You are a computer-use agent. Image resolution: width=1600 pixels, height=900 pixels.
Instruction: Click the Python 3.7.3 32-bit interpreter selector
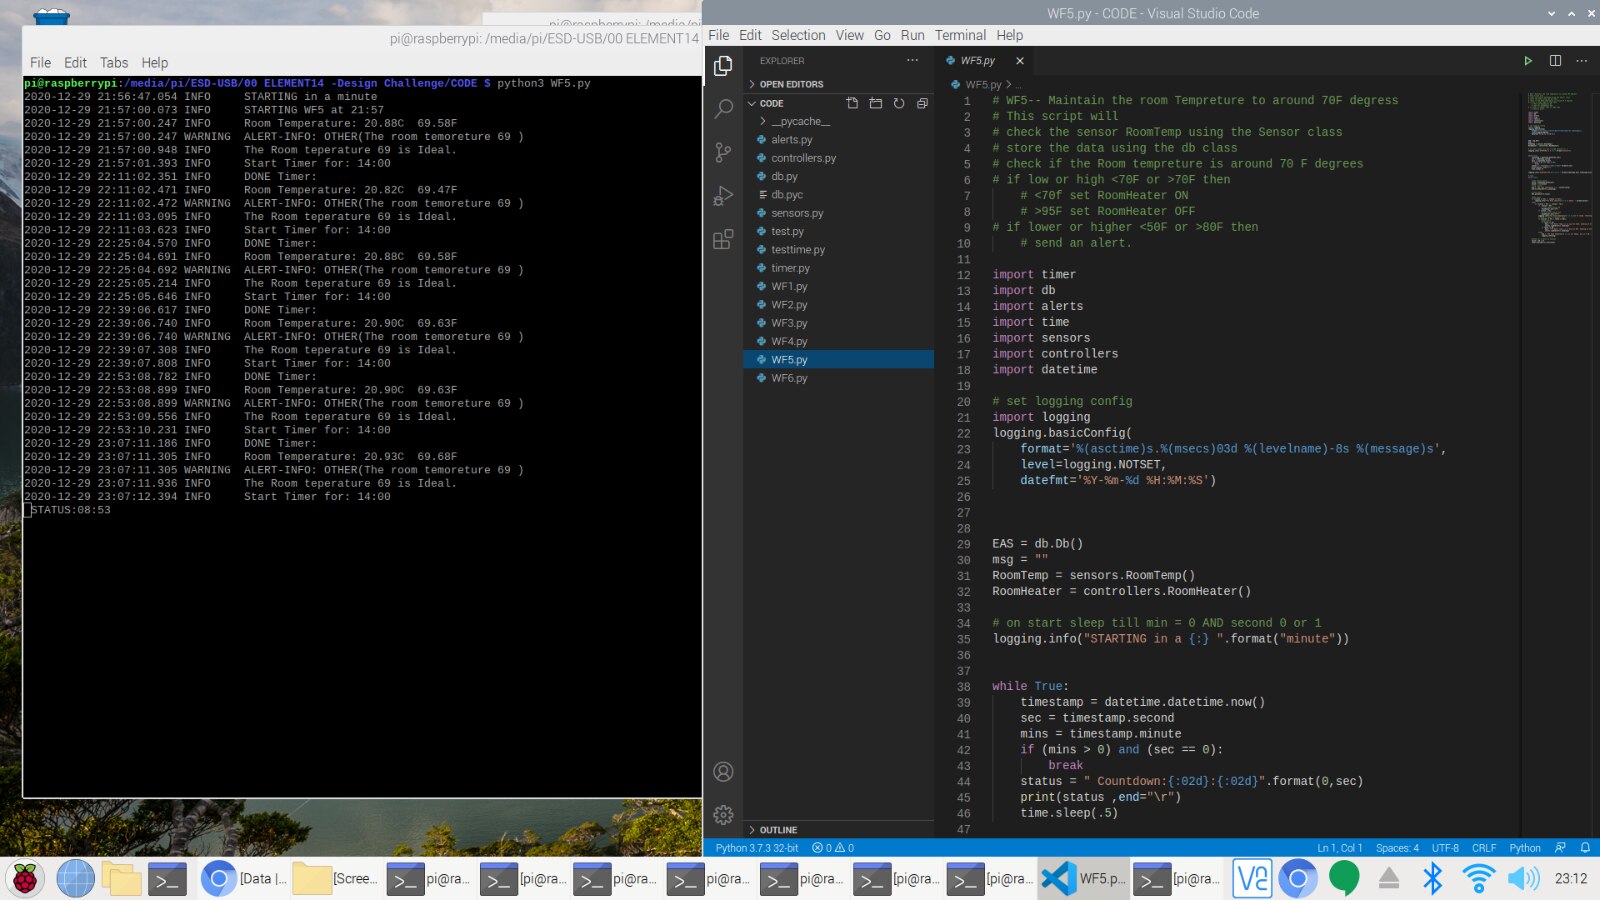[757, 848]
